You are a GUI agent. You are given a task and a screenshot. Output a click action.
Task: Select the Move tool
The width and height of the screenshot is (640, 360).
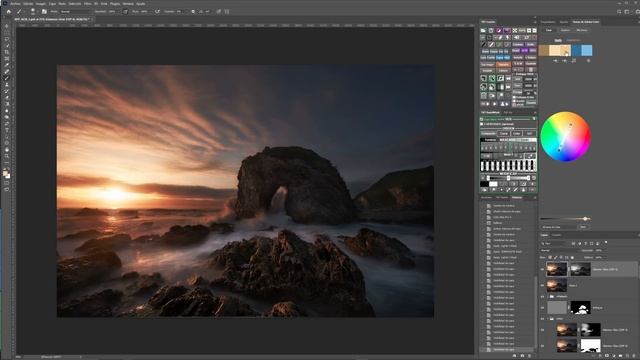tap(7, 26)
